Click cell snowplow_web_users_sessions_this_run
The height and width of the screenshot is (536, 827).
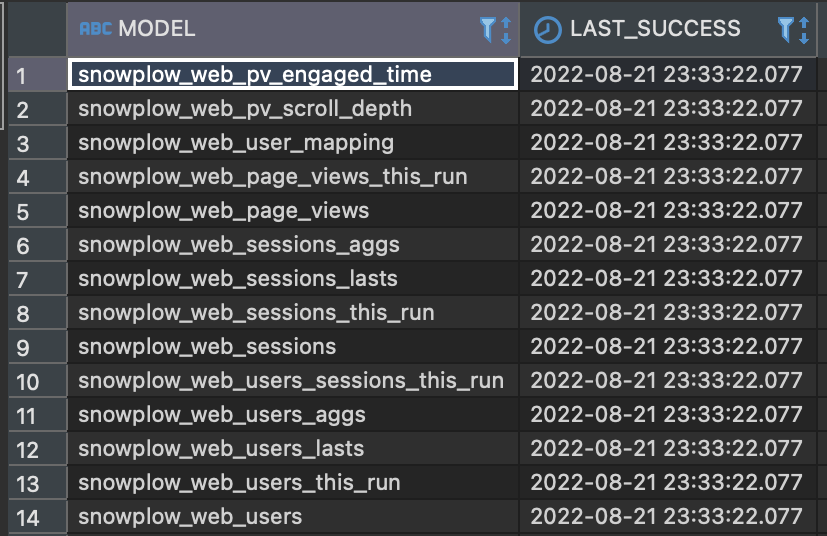[293, 381]
